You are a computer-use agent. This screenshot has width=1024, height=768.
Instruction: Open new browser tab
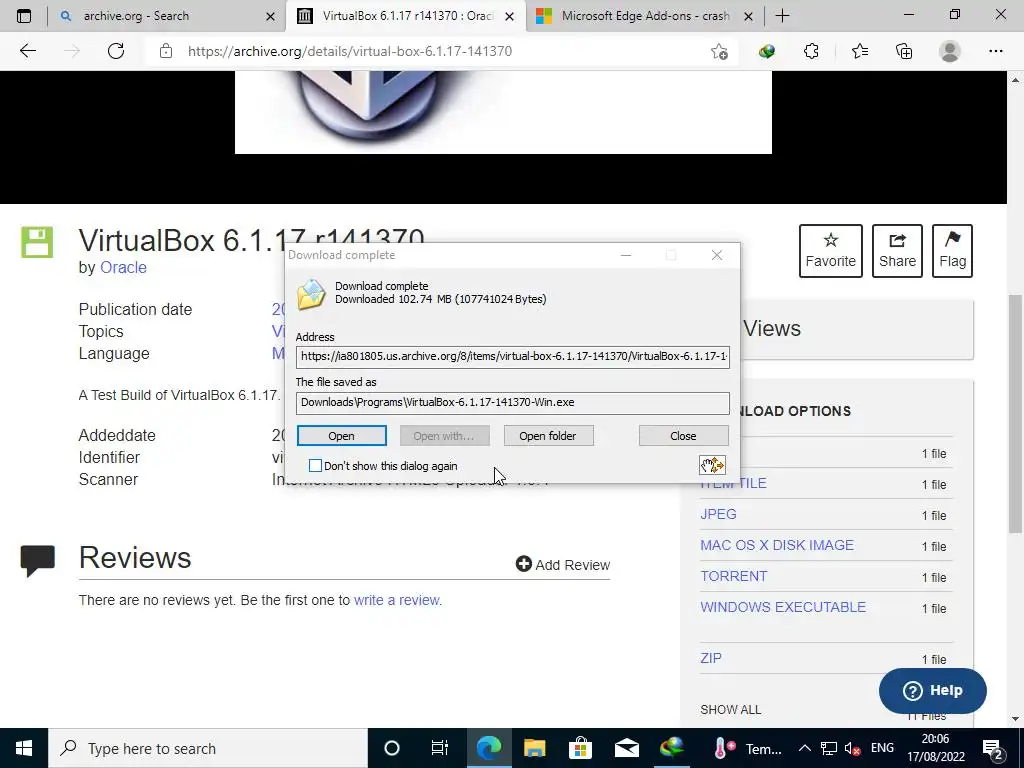pos(782,16)
